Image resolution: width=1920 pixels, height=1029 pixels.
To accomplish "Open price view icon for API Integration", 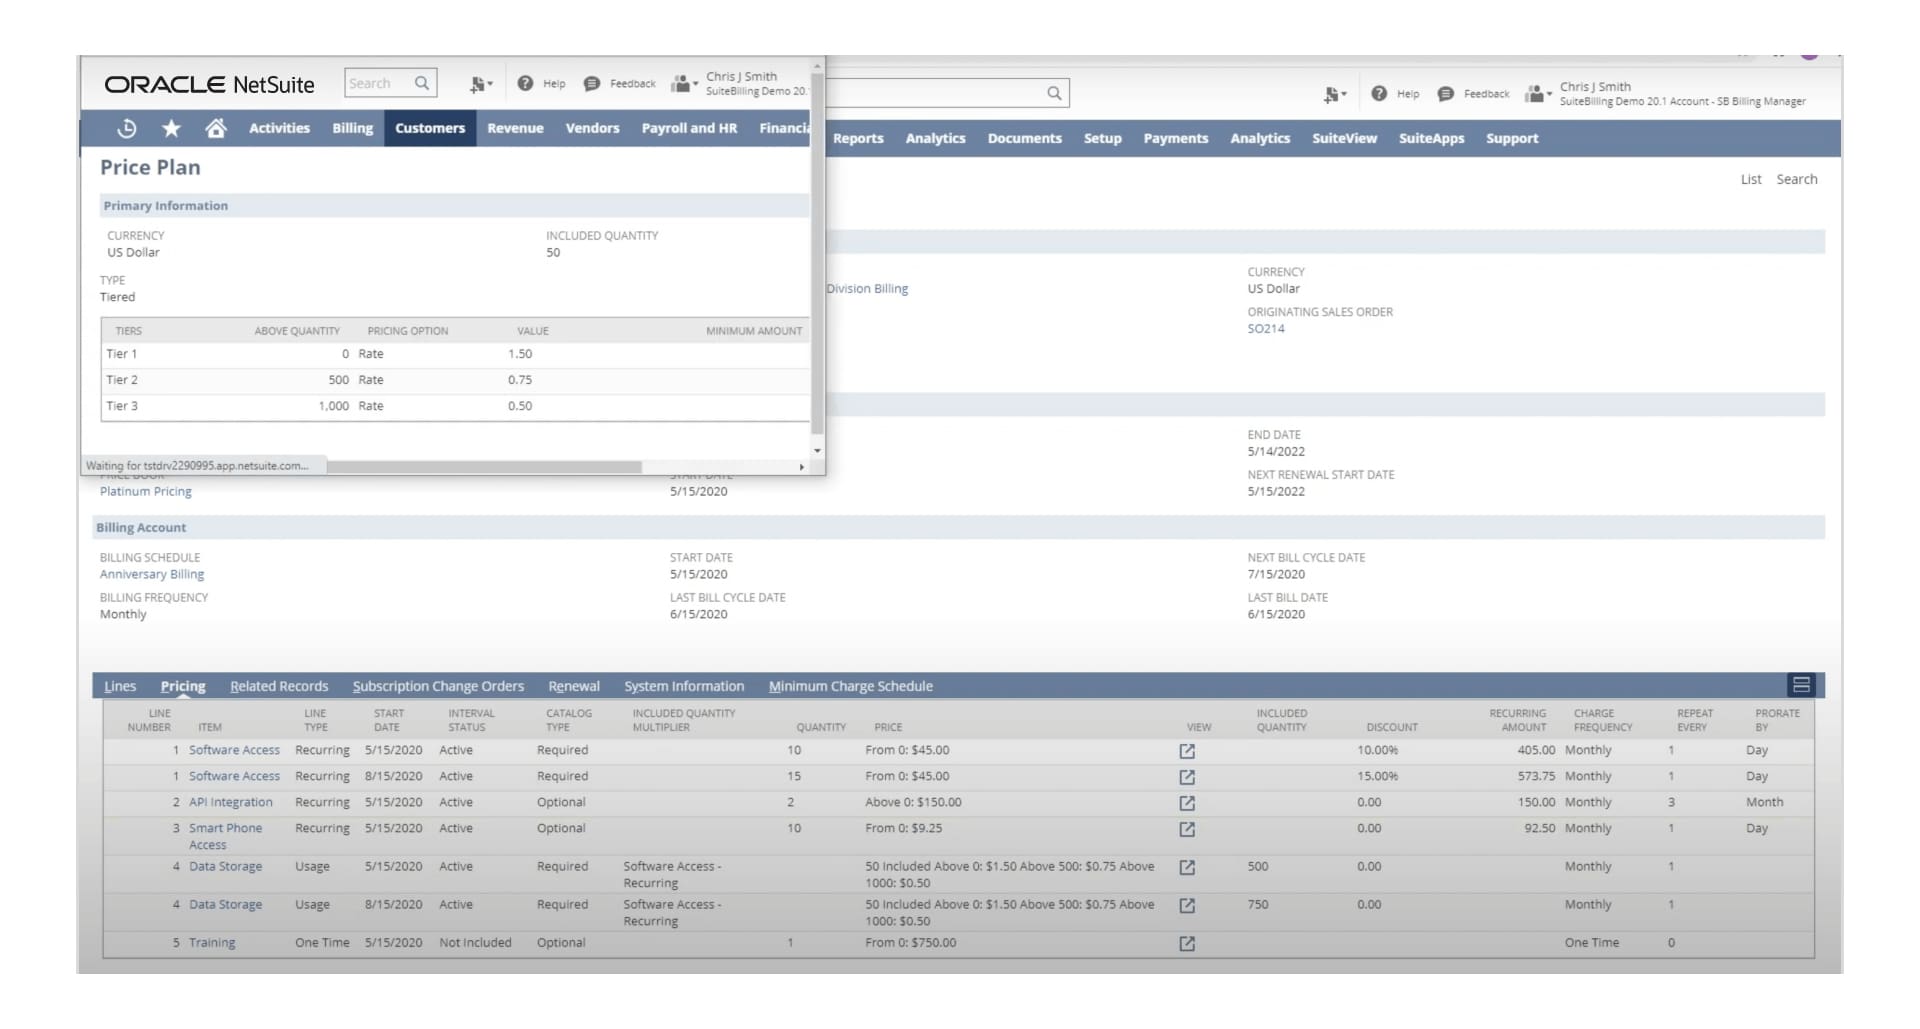I will (x=1187, y=803).
